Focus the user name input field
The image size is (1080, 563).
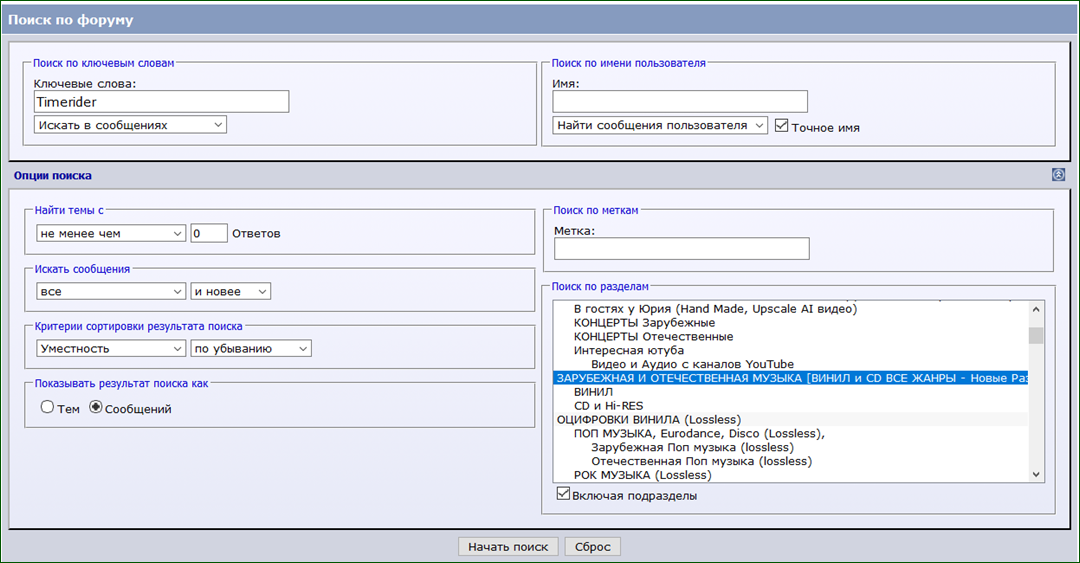(x=680, y=101)
